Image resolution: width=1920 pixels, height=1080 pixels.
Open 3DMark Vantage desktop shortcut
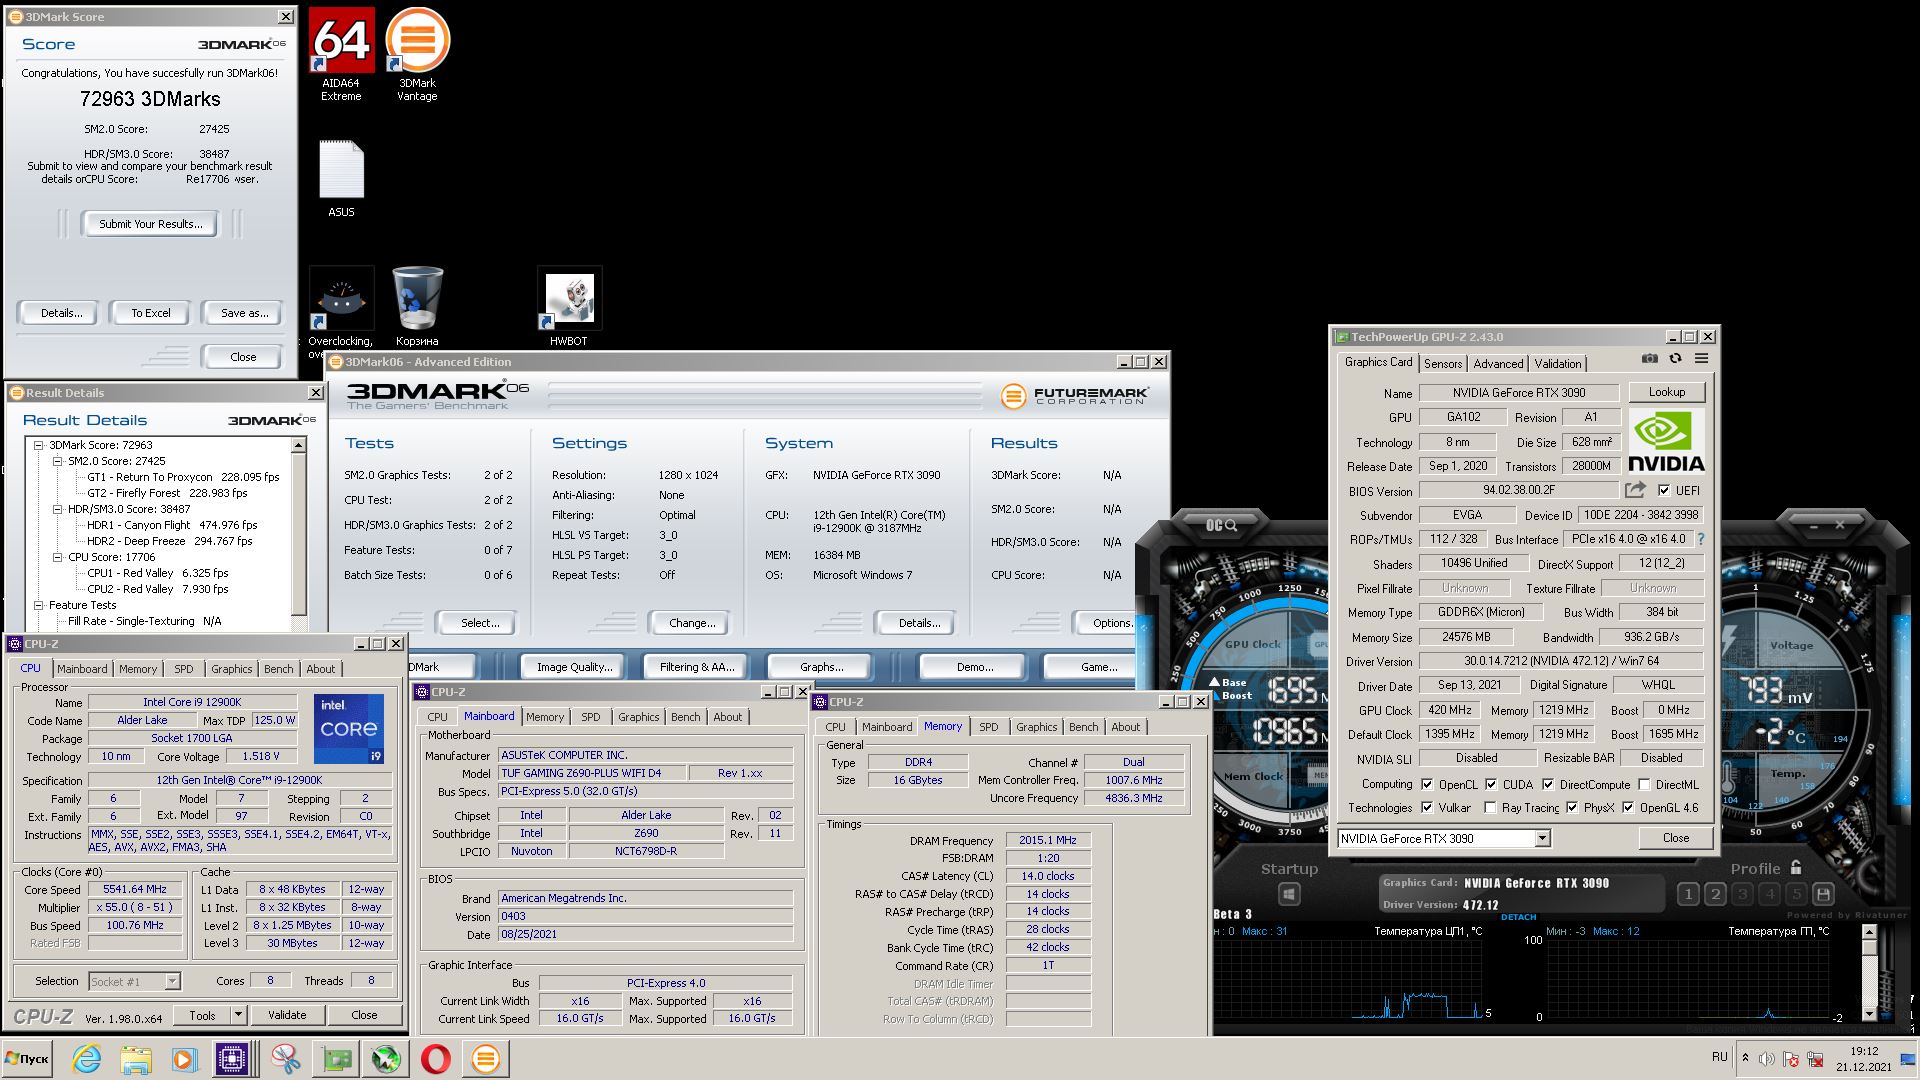[x=417, y=54]
